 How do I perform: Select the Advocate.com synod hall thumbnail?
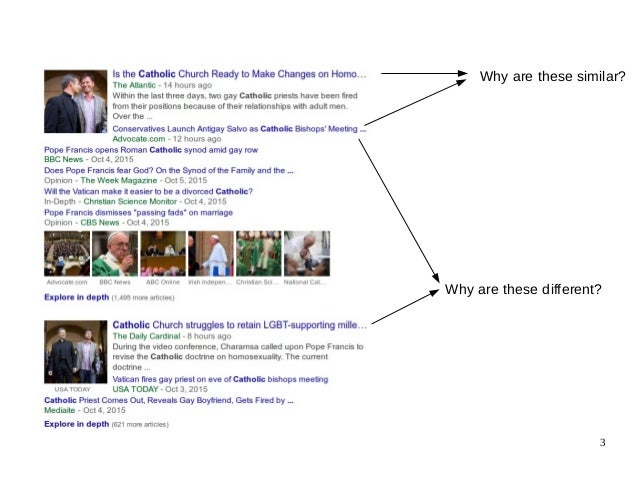(x=67, y=254)
